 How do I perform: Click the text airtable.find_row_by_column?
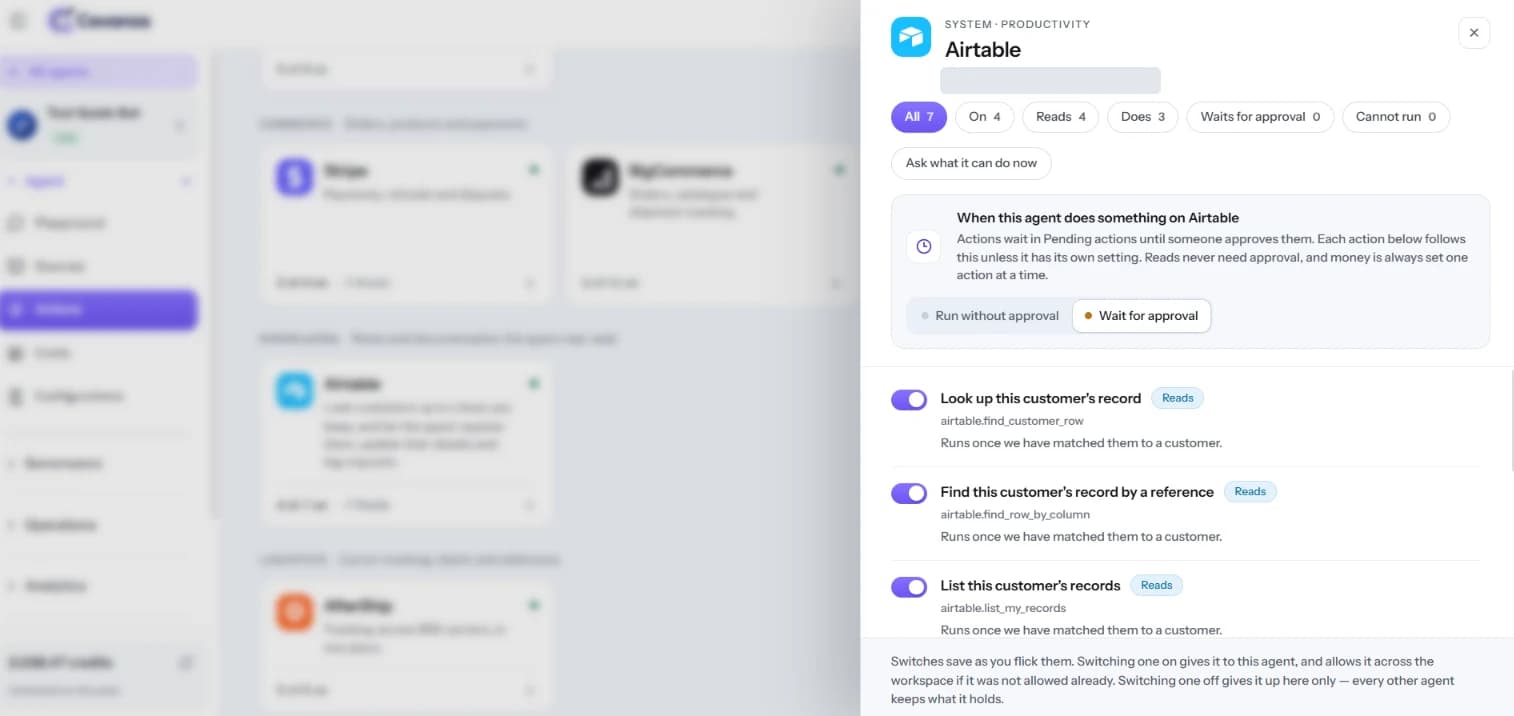(x=1015, y=515)
